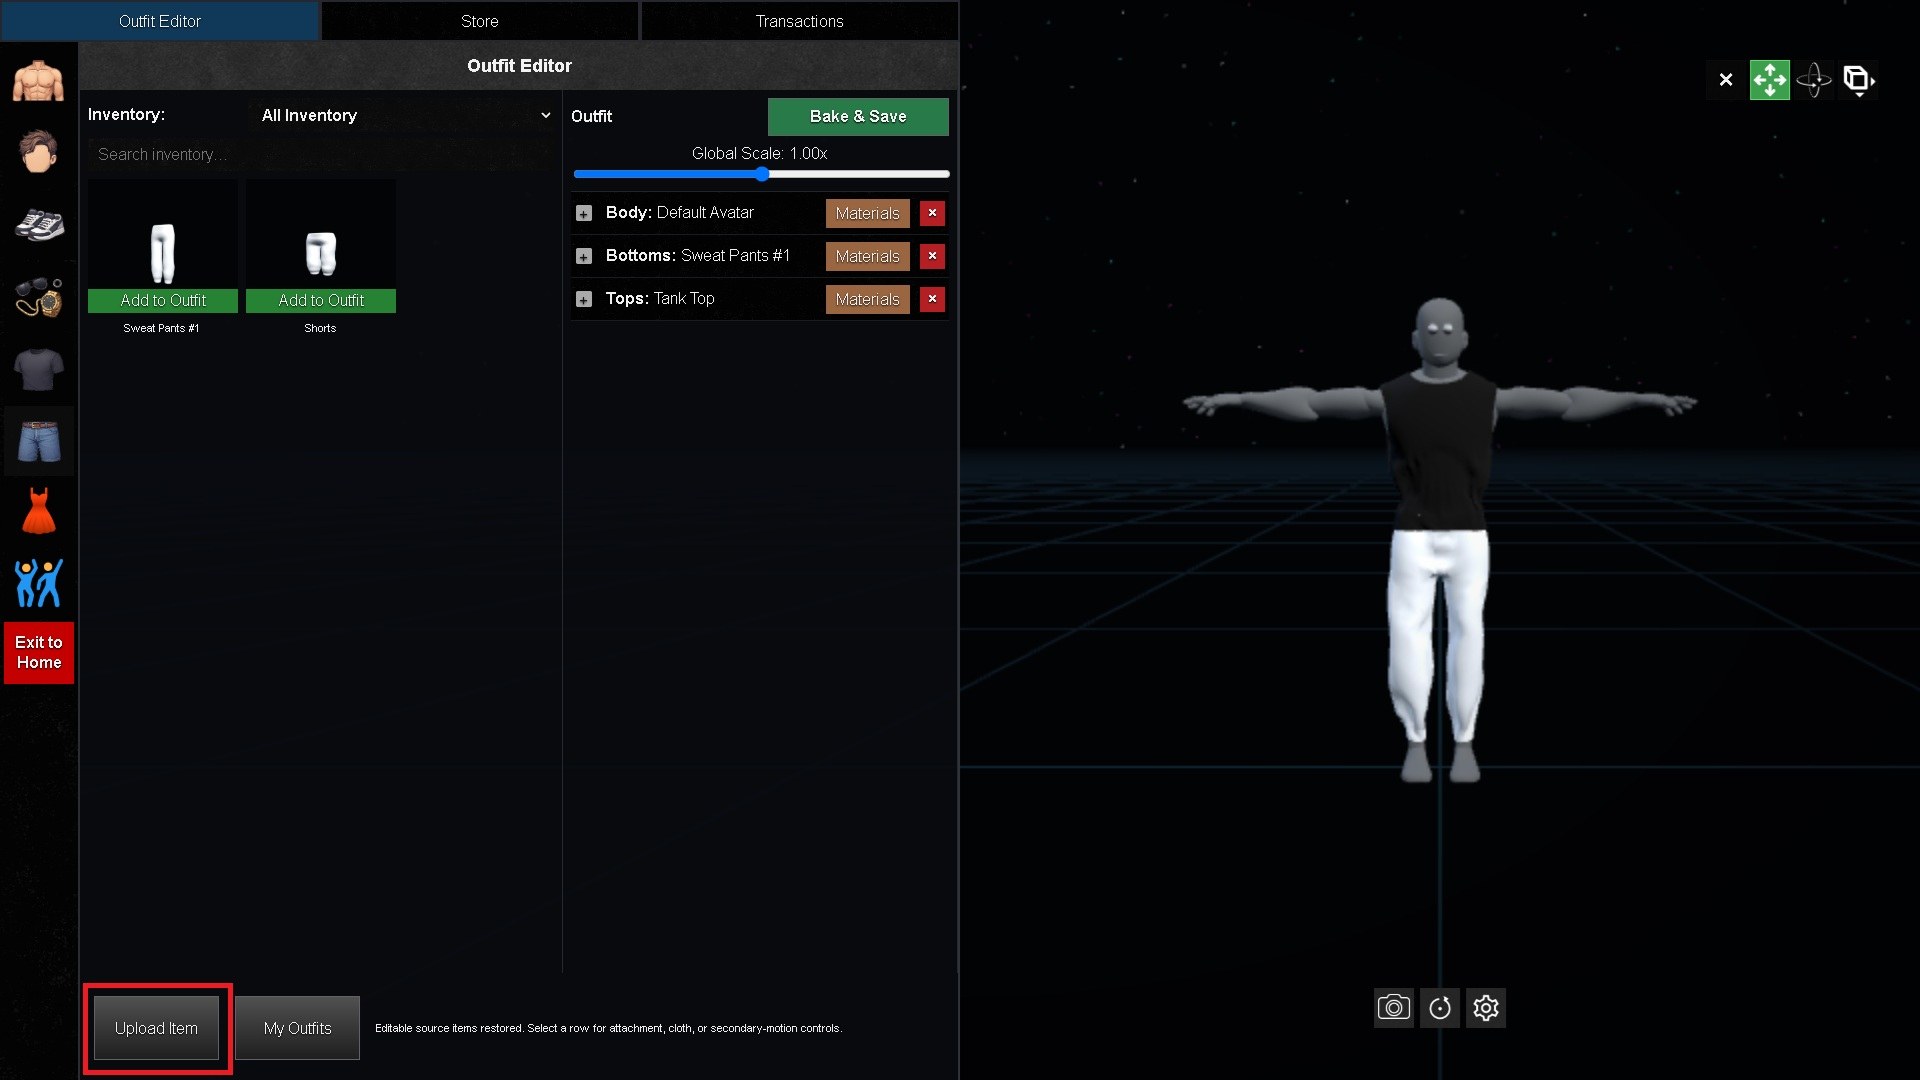Click the Search inventory field
This screenshot has height=1080, width=1920.
[320, 154]
